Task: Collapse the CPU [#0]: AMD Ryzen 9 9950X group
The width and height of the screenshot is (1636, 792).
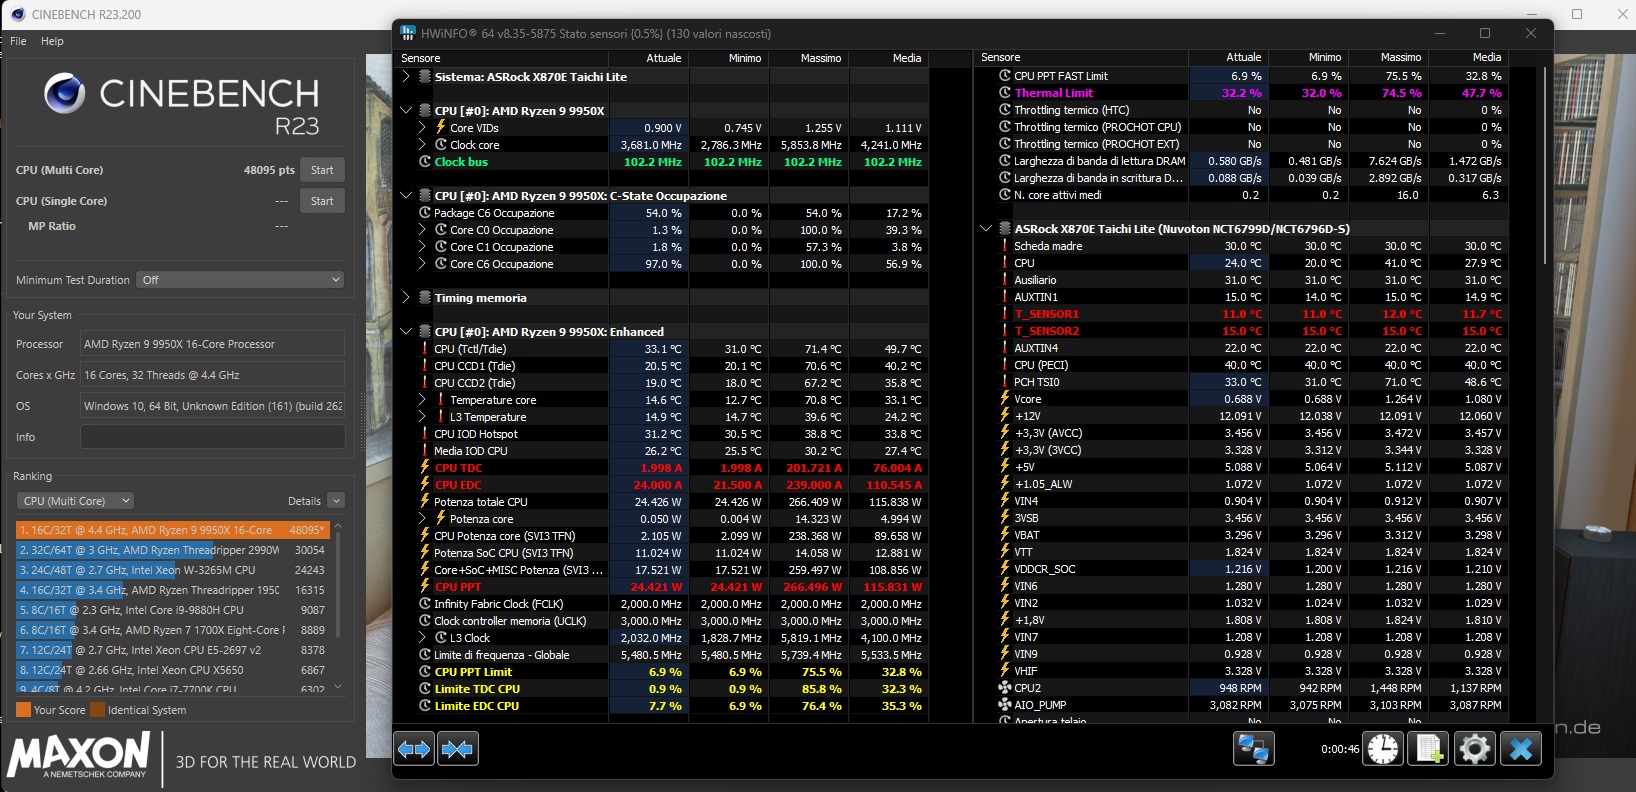Action: pyautogui.click(x=406, y=110)
